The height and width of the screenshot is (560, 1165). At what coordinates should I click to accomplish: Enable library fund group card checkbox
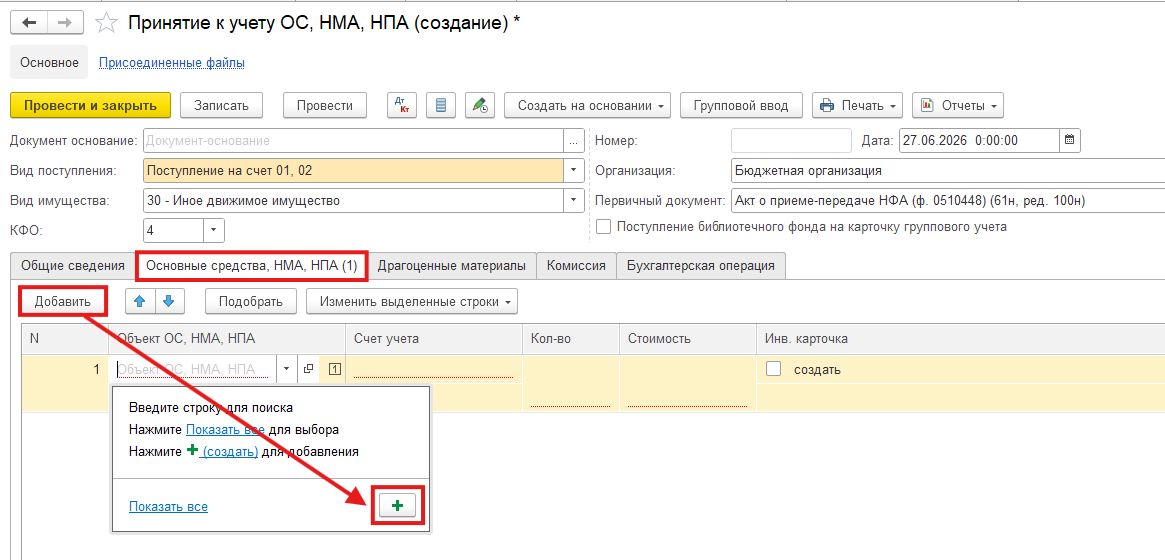pyautogui.click(x=603, y=227)
